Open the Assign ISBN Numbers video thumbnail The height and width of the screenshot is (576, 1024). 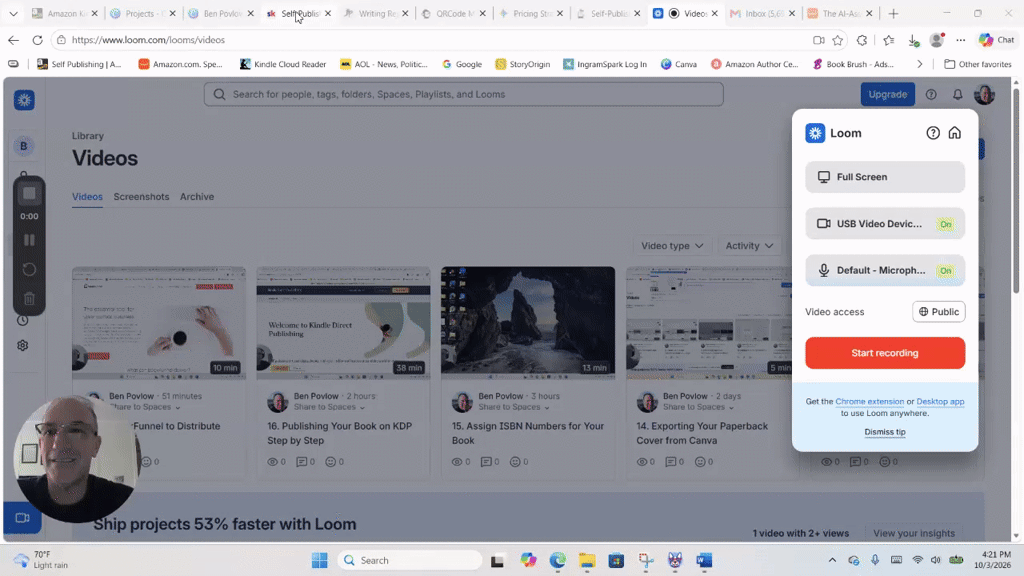528,323
